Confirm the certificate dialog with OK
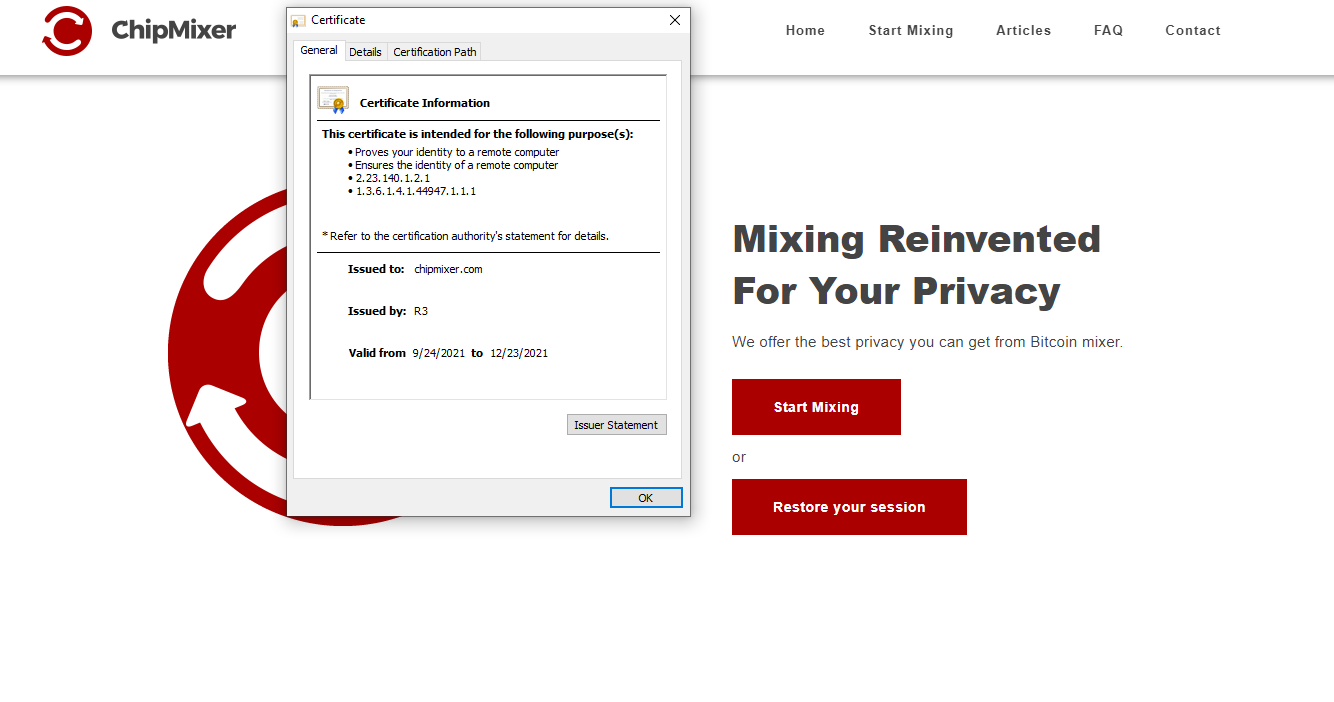 646,498
